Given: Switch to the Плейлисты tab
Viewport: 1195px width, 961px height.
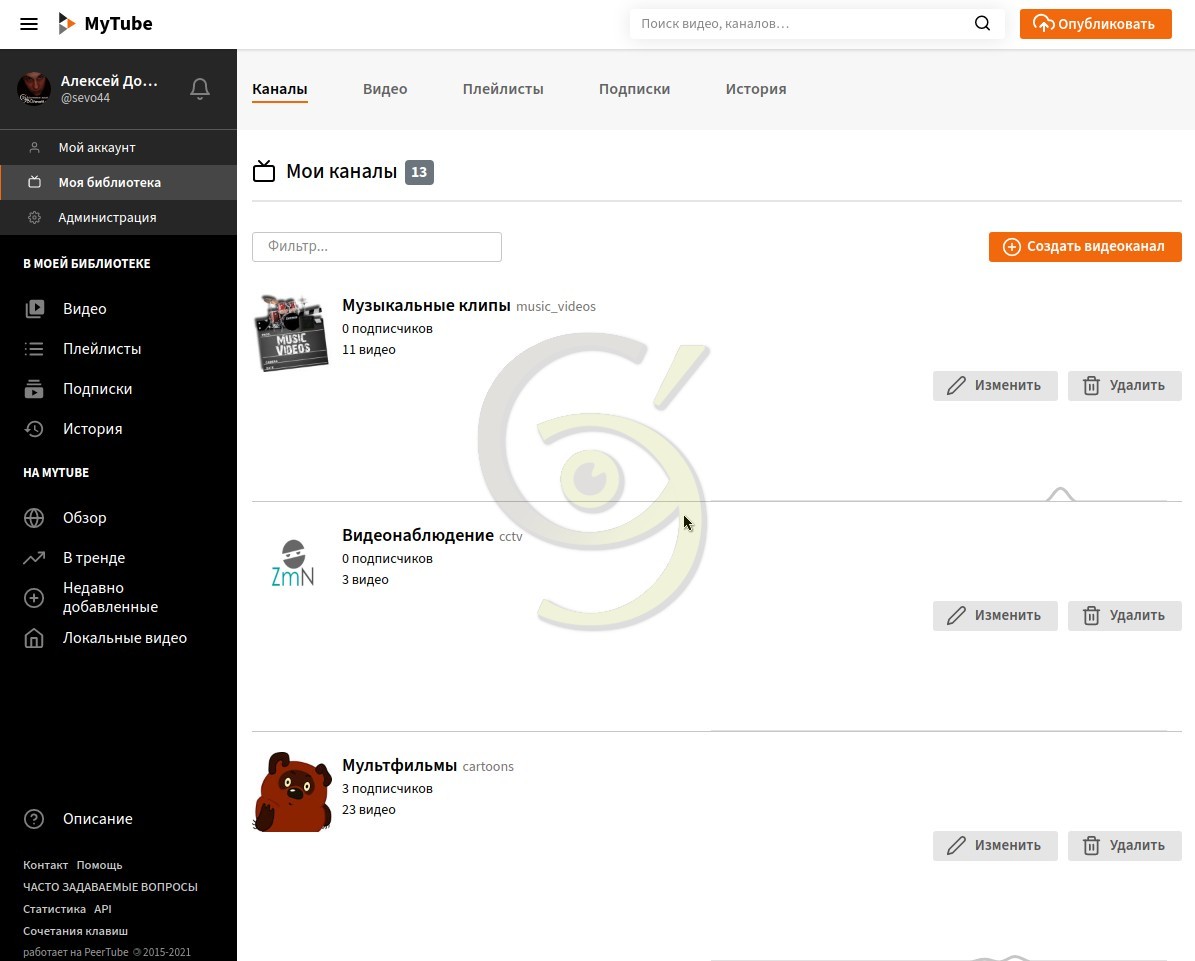Looking at the screenshot, I should pyautogui.click(x=503, y=89).
